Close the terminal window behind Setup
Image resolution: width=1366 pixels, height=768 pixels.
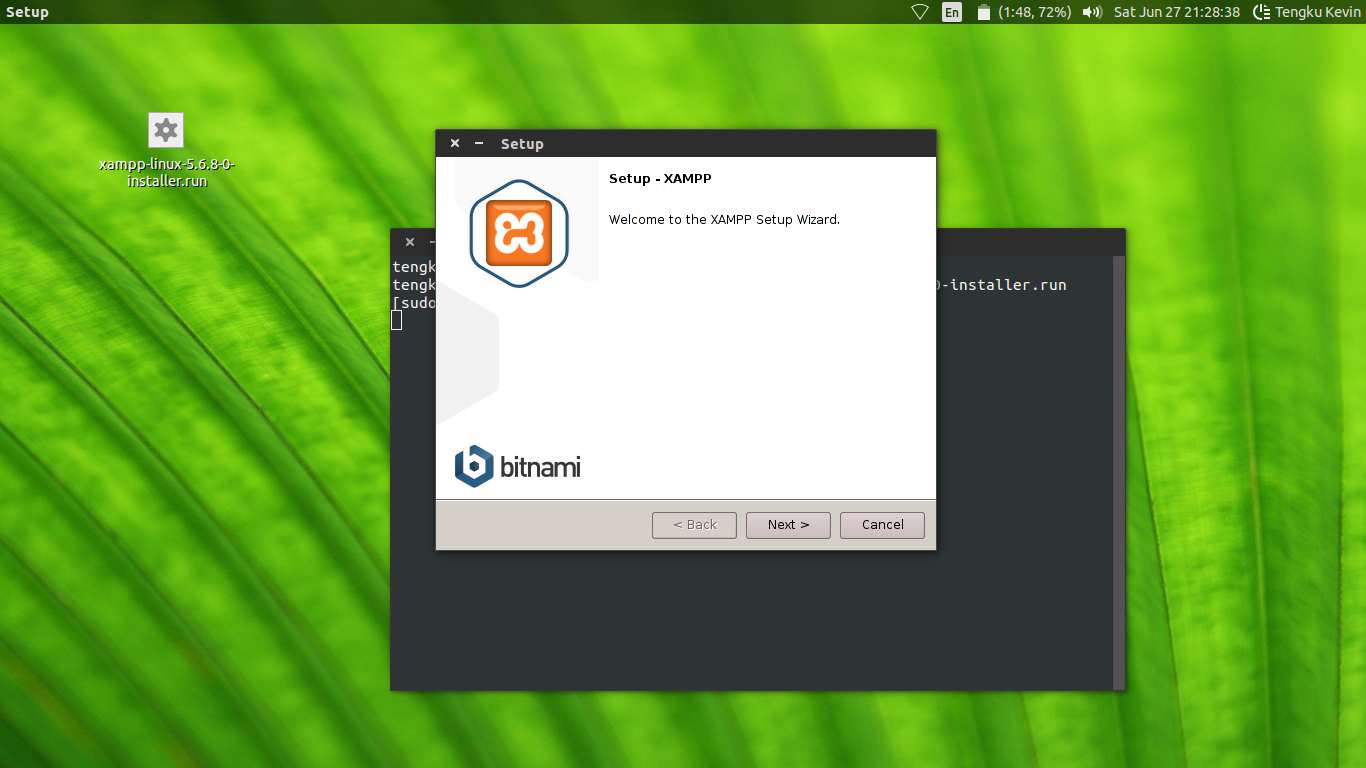tap(410, 242)
